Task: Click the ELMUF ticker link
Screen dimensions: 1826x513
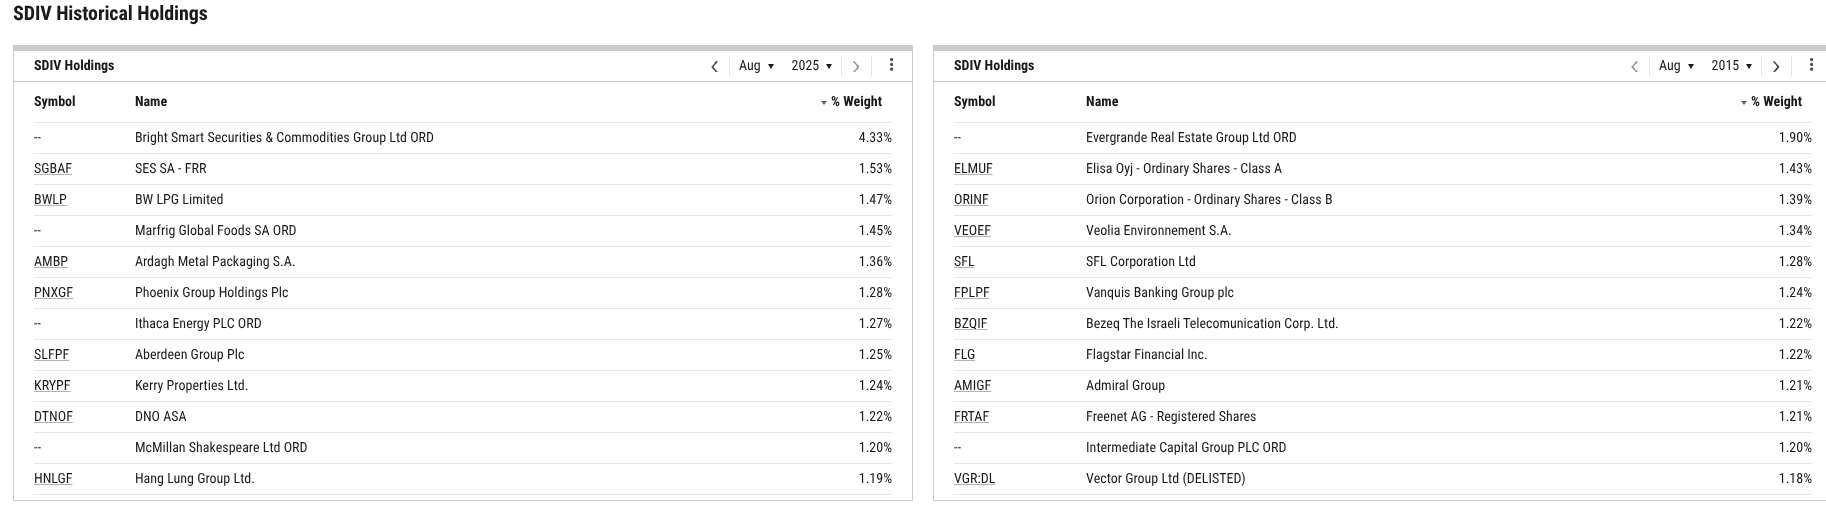Action: pyautogui.click(x=973, y=169)
